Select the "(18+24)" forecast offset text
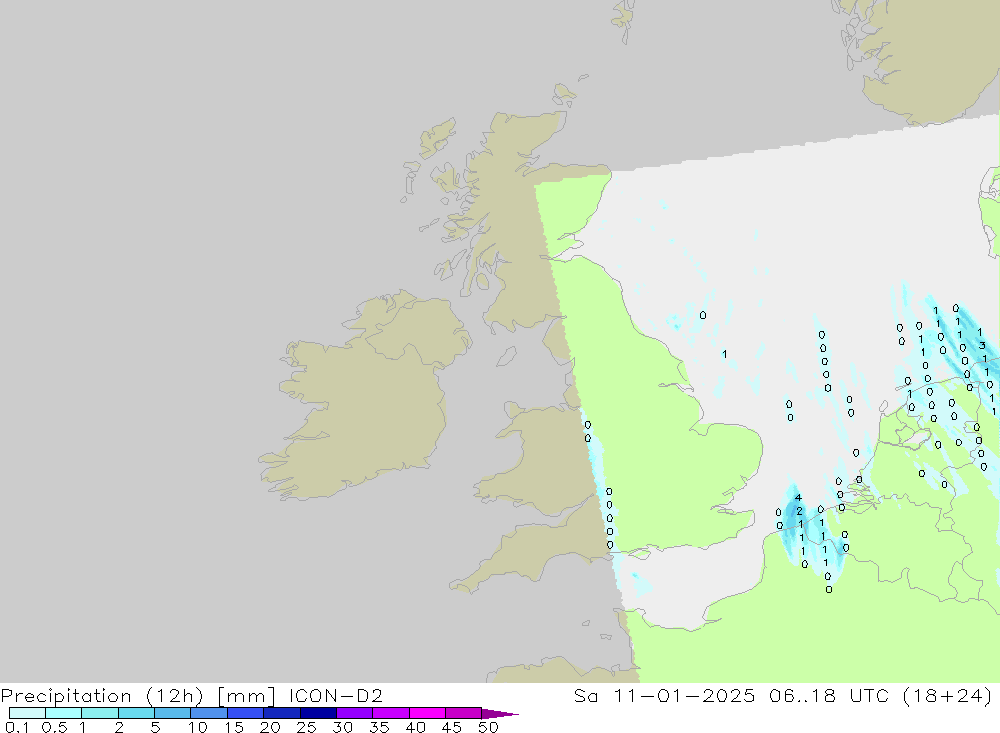This screenshot has width=1000, height=733. (948, 695)
